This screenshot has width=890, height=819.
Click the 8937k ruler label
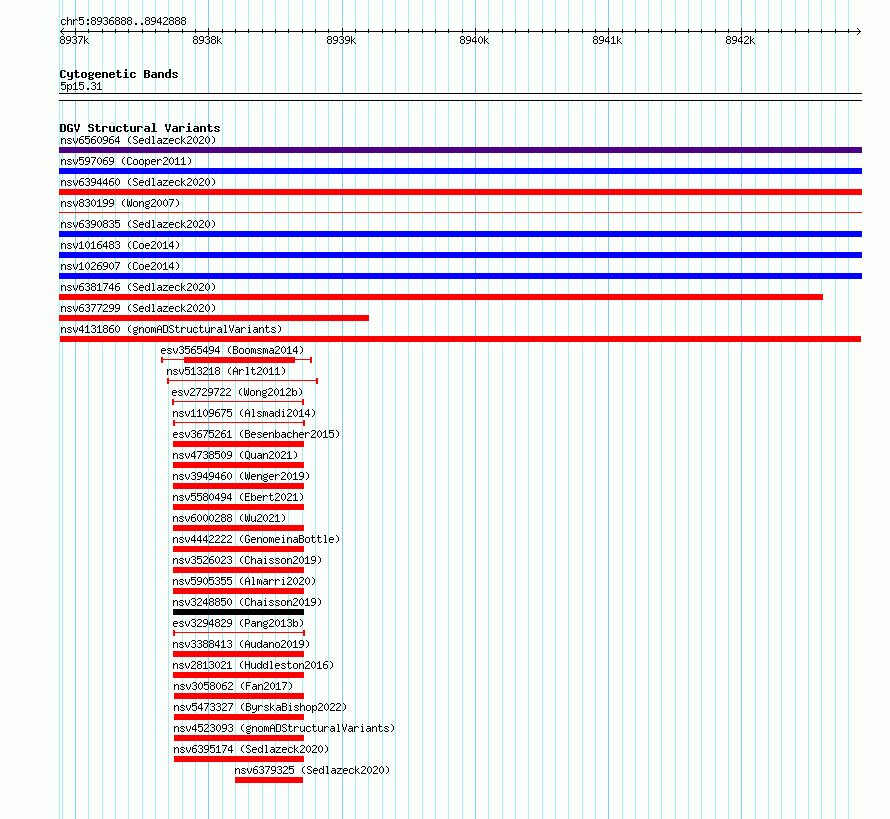[74, 40]
